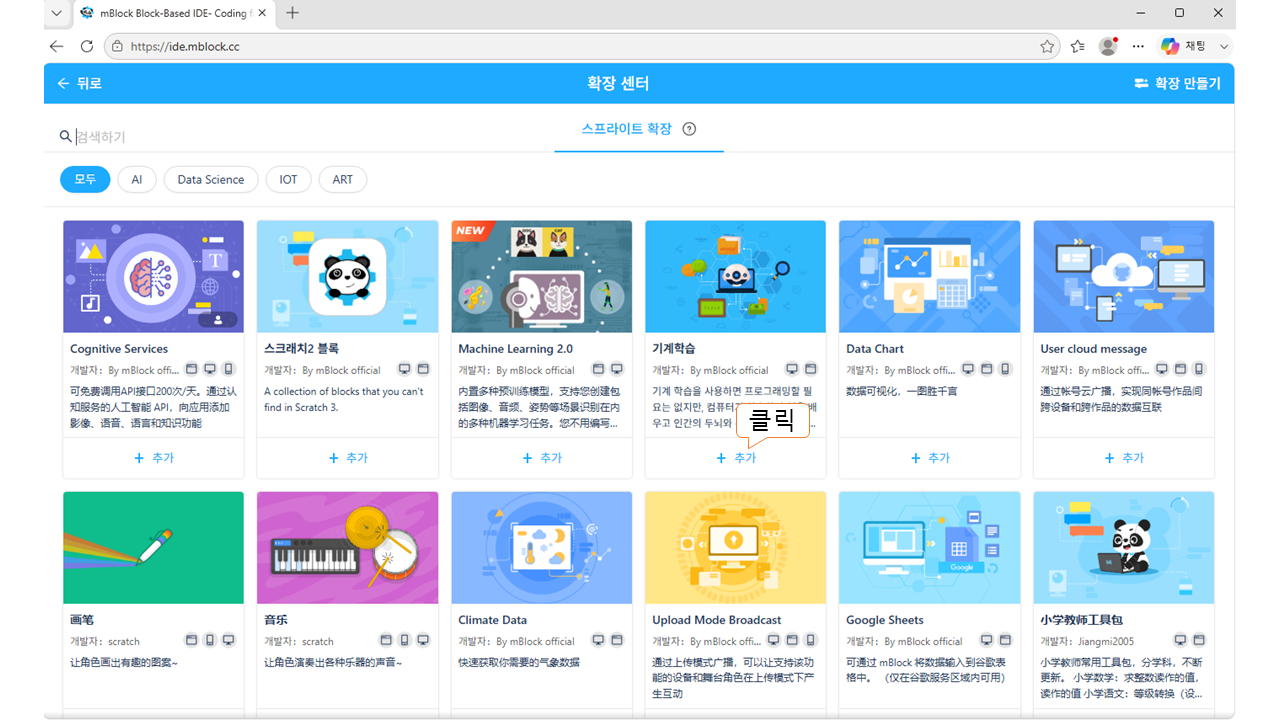Image resolution: width=1280 pixels, height=720 pixels.
Task: Open the Copilot 채팅 button
Action: 1184,46
